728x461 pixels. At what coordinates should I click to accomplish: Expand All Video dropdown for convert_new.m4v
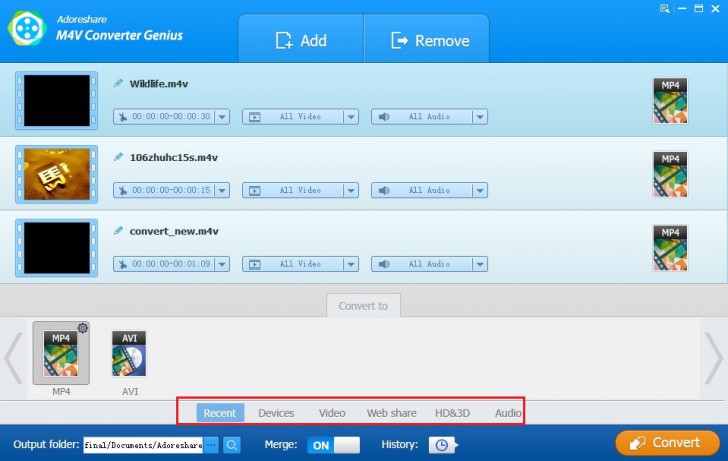[351, 264]
